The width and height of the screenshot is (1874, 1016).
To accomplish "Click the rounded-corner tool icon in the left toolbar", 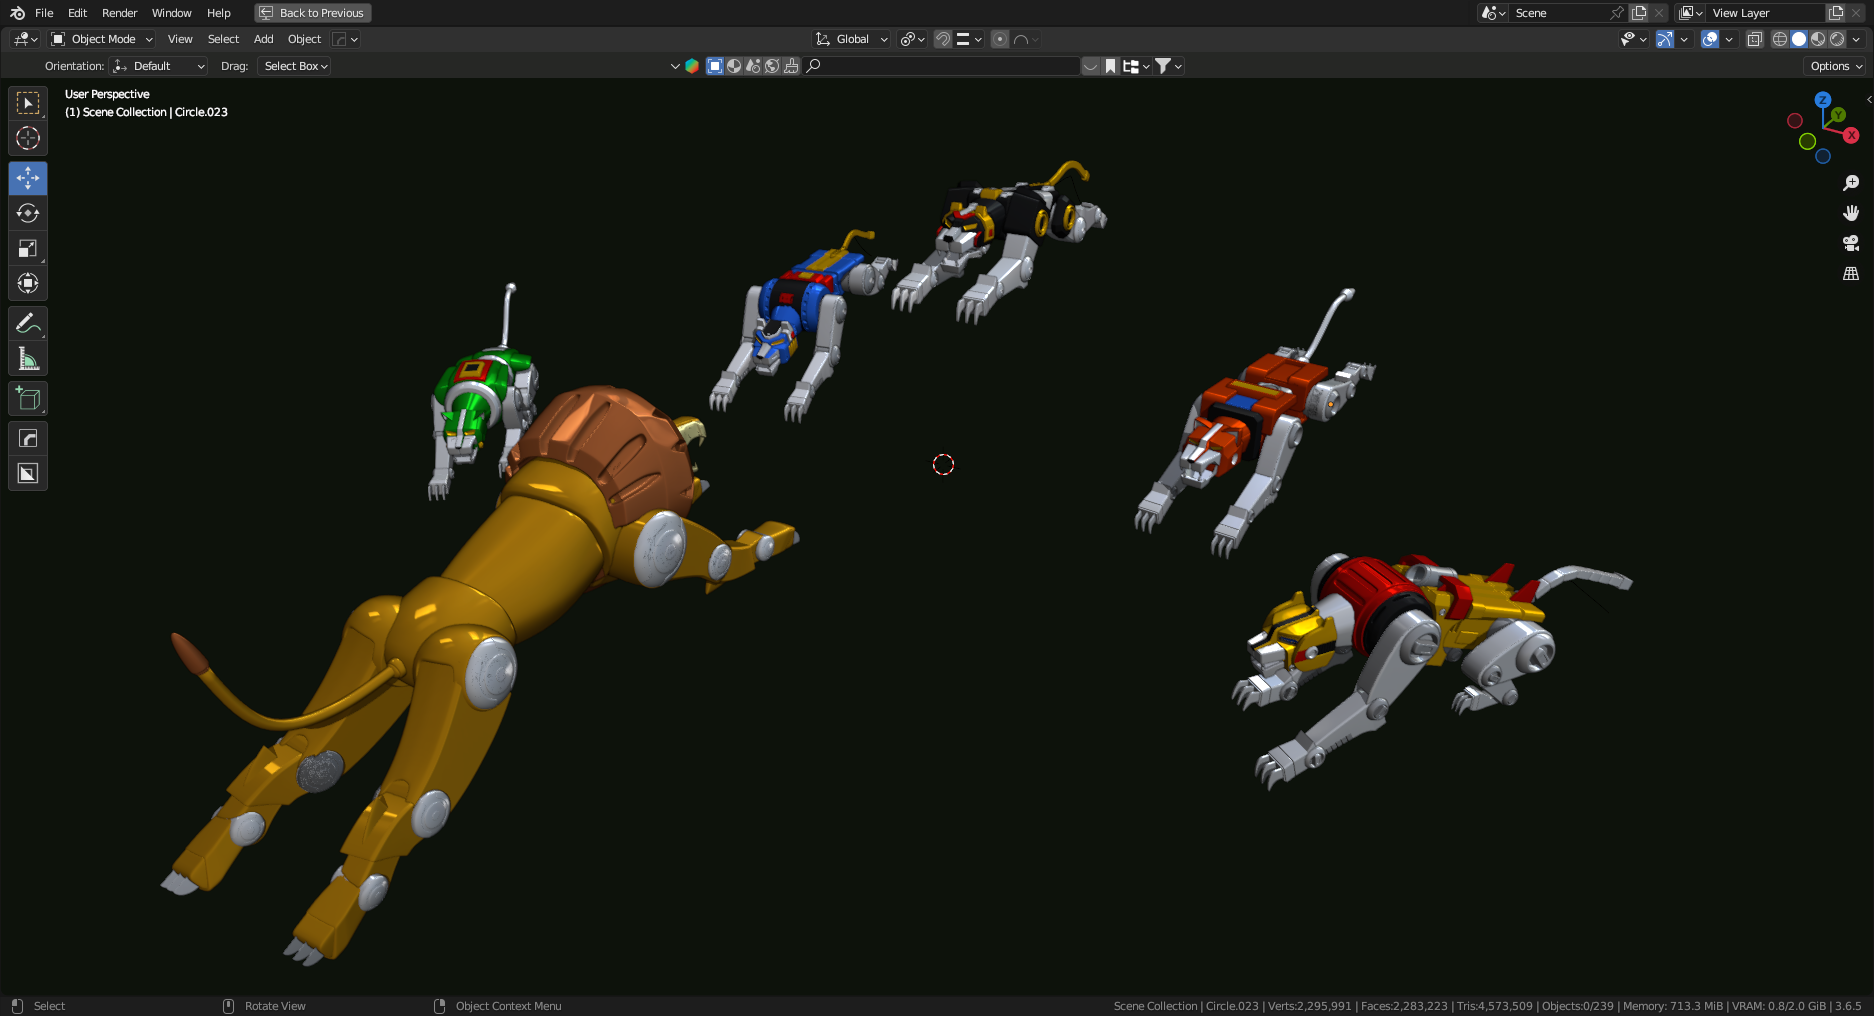I will (x=28, y=438).
